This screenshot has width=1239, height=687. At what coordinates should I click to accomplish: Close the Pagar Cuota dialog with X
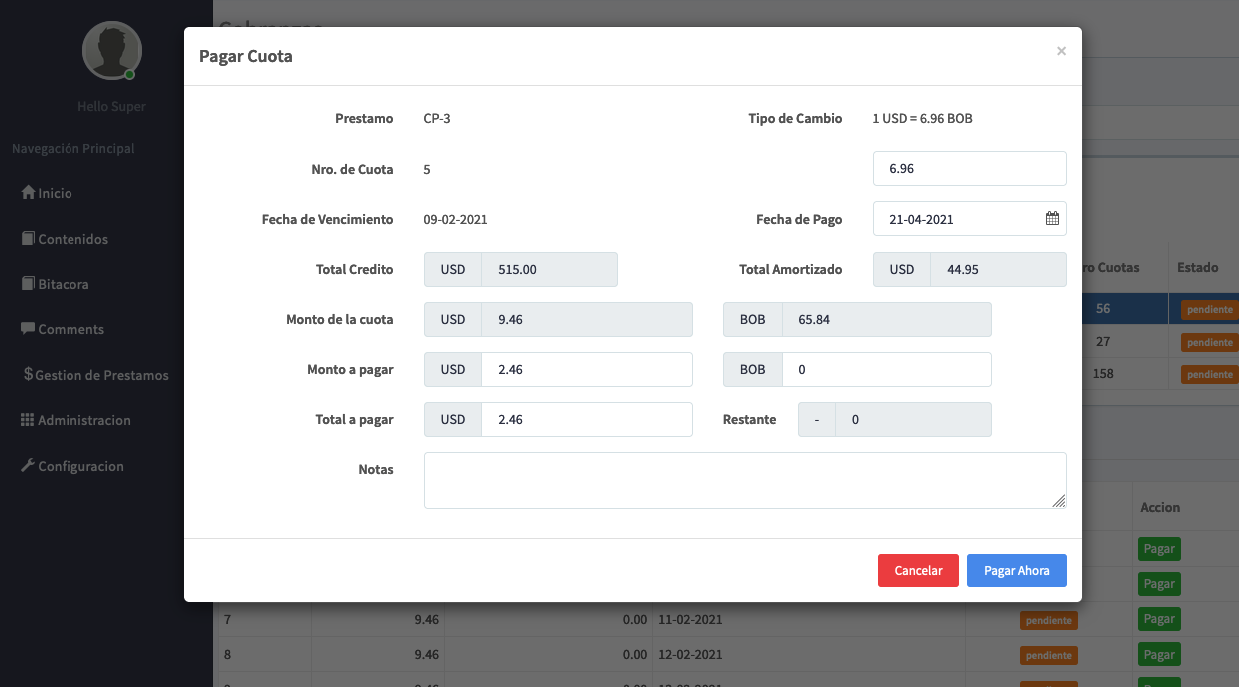coord(1061,51)
